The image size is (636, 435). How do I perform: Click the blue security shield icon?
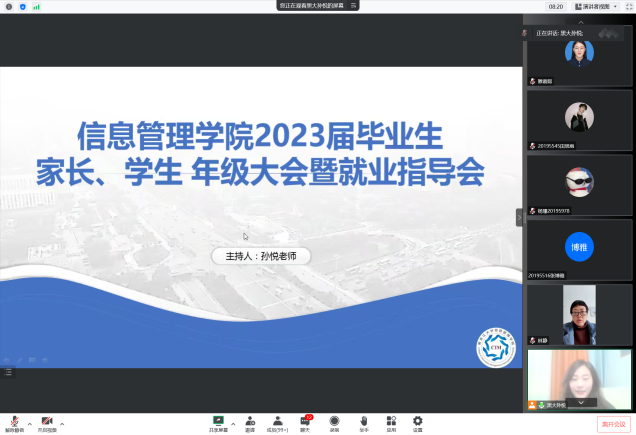point(22,6)
